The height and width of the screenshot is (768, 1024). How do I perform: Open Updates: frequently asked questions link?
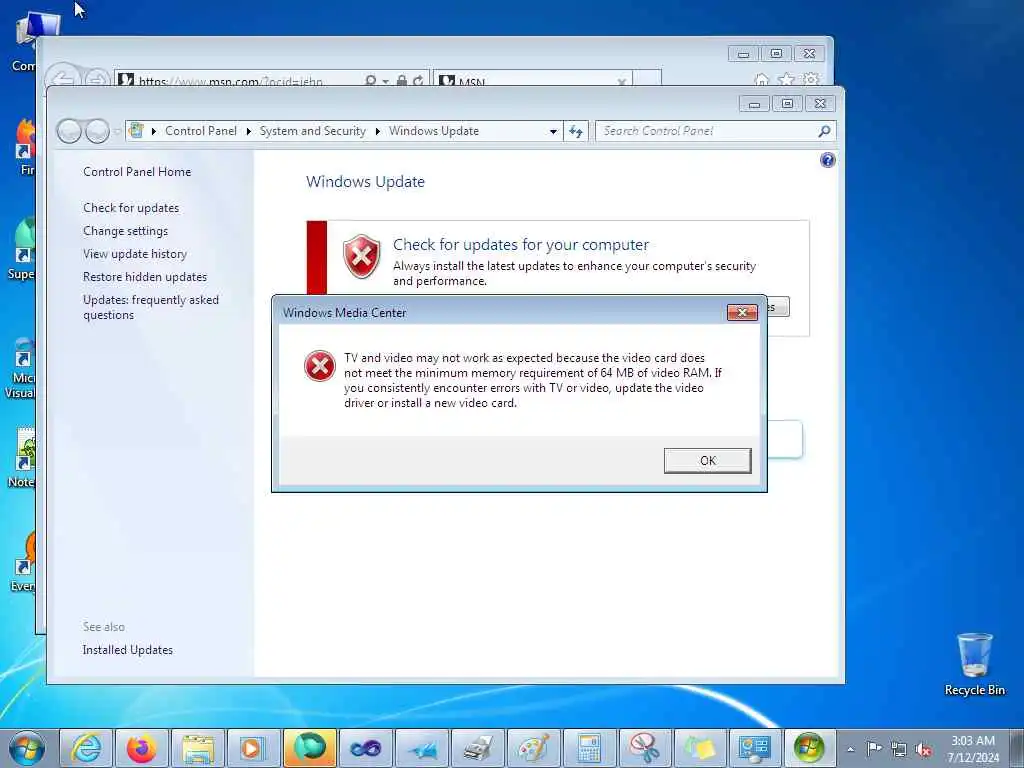click(x=151, y=307)
